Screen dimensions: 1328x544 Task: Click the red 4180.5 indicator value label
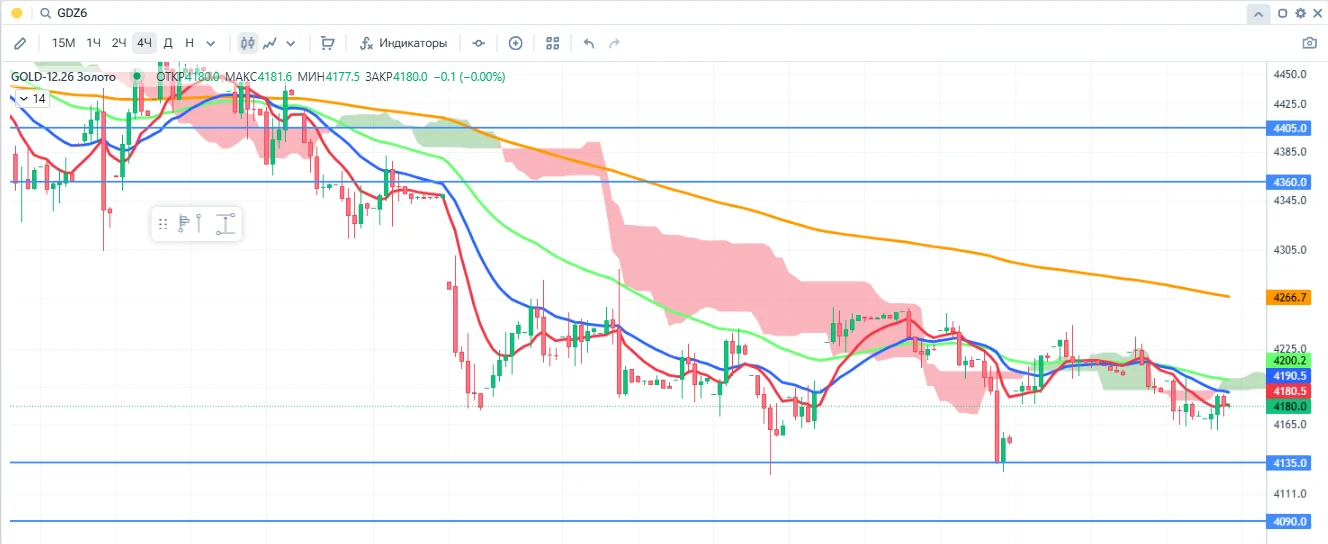coord(1291,391)
